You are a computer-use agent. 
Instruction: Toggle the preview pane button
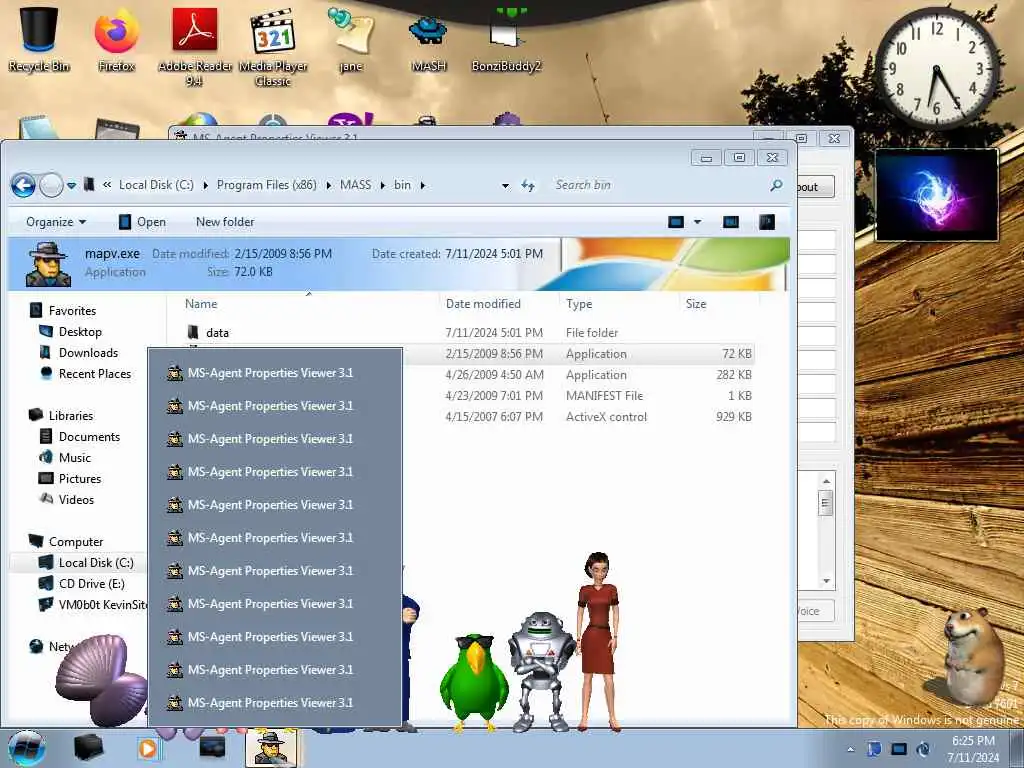[731, 222]
